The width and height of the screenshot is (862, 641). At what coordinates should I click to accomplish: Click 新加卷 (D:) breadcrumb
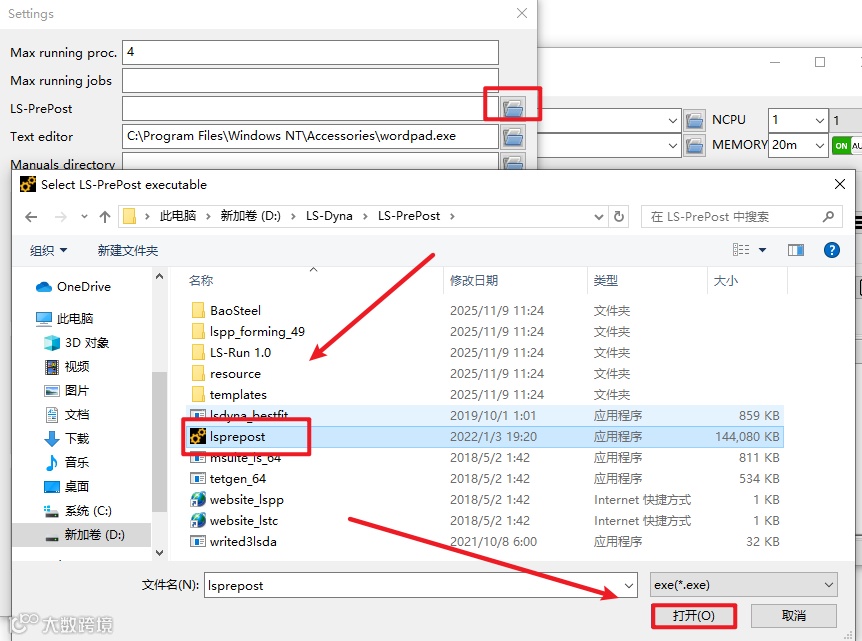pos(250,216)
